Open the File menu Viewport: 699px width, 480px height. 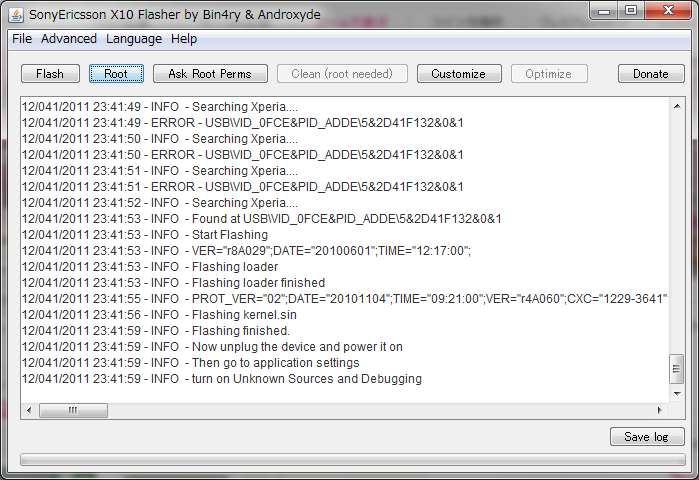22,39
